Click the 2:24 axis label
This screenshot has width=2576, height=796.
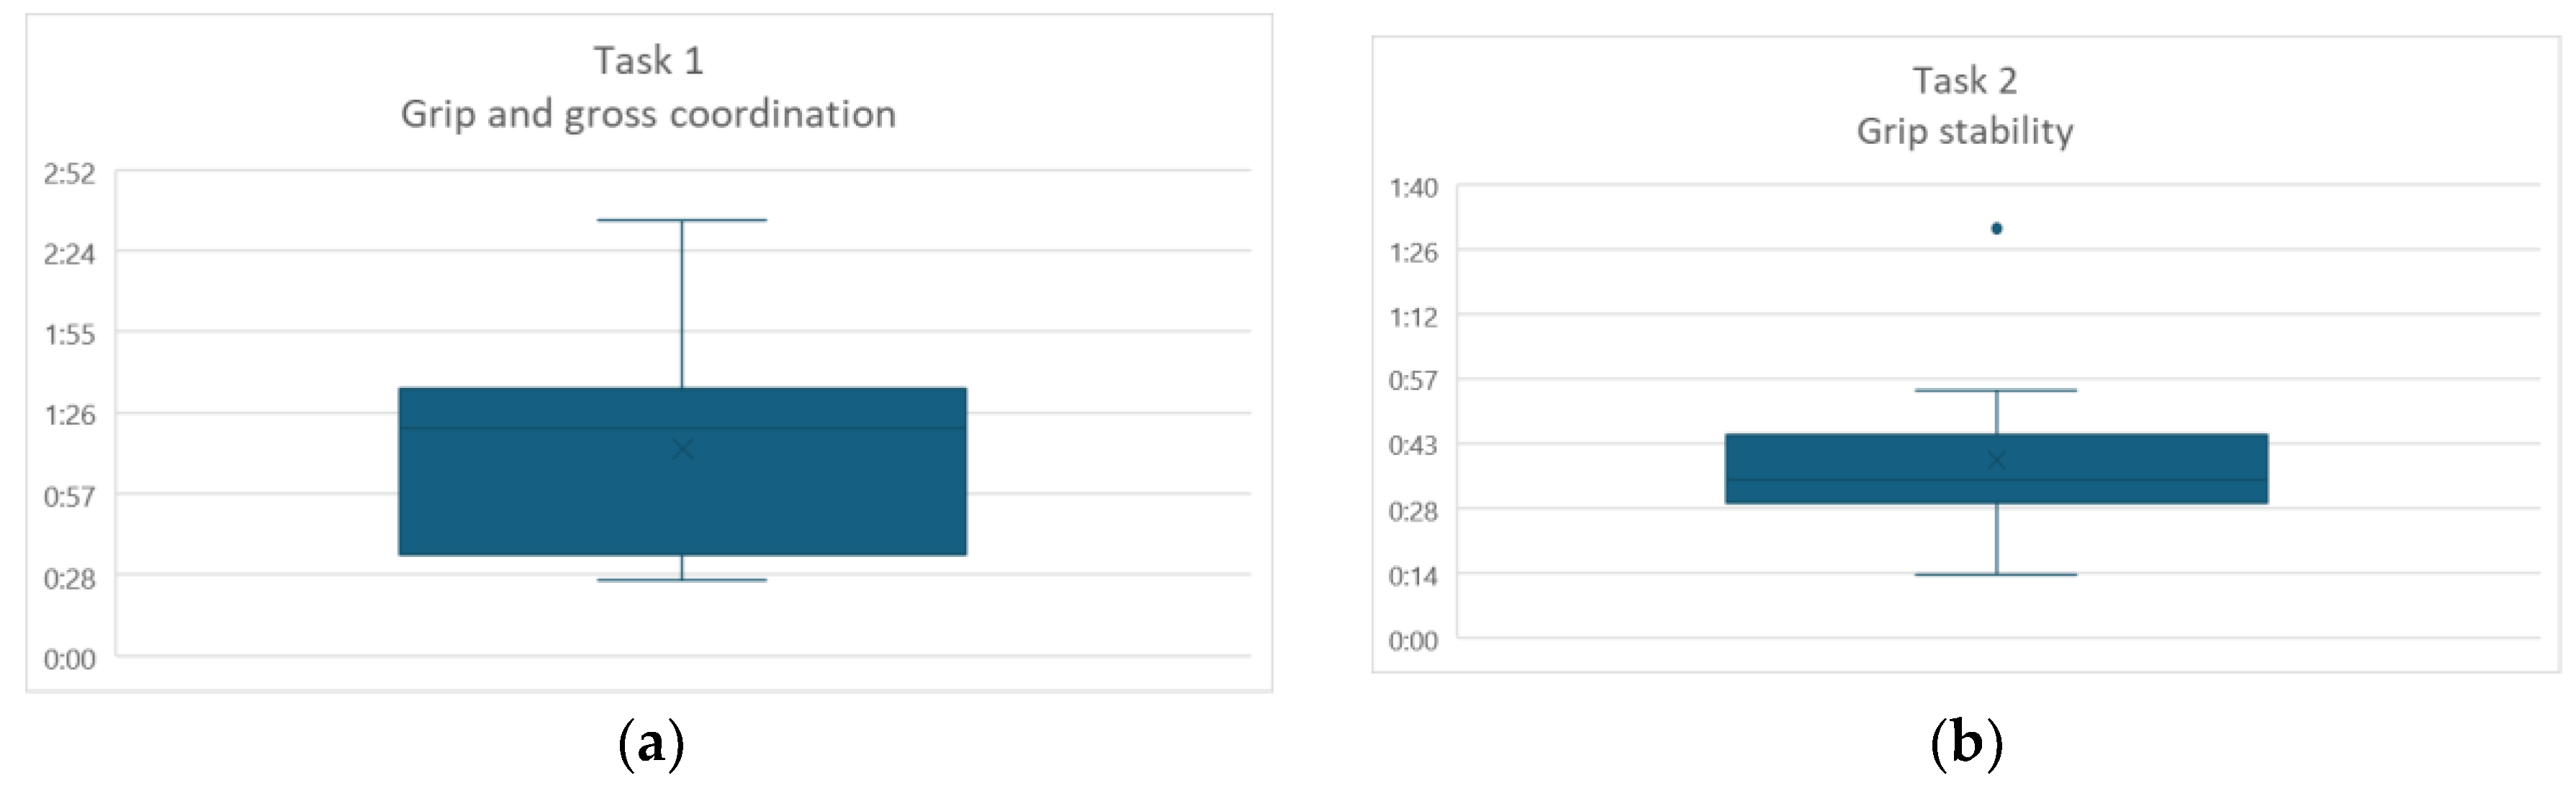tap(69, 254)
